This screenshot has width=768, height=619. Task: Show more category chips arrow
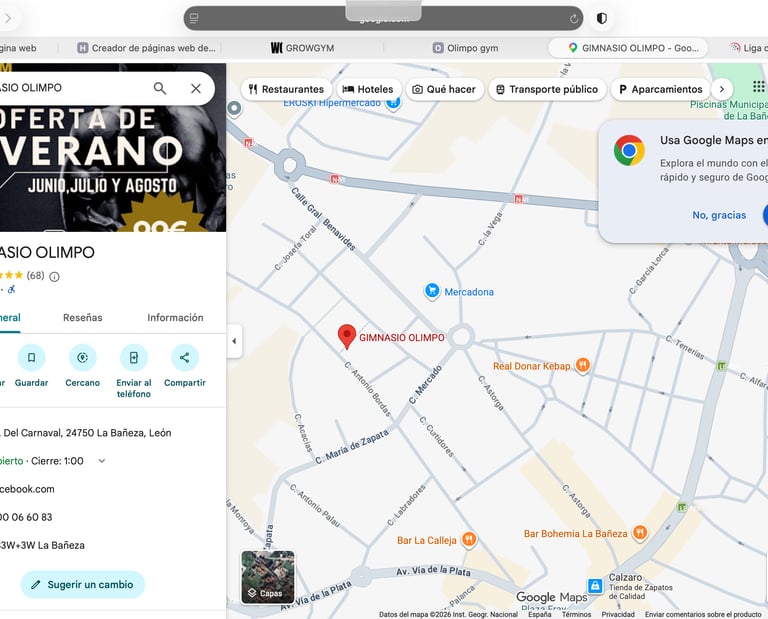(721, 89)
